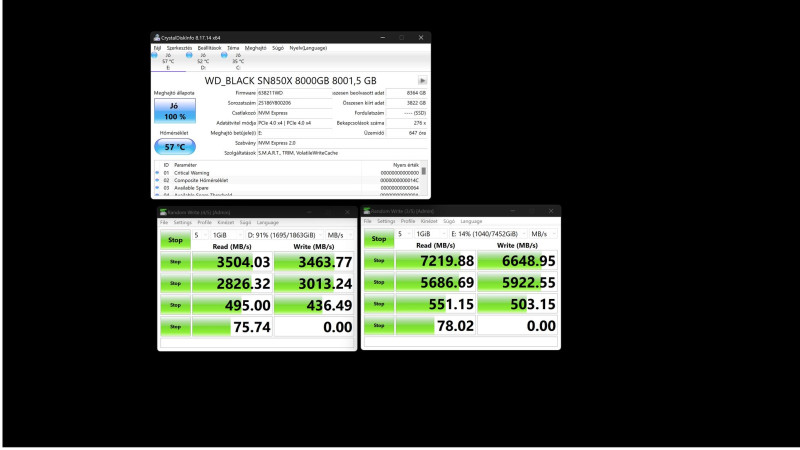Click the Firmware value field
This screenshot has height=450, width=800.
pos(294,93)
